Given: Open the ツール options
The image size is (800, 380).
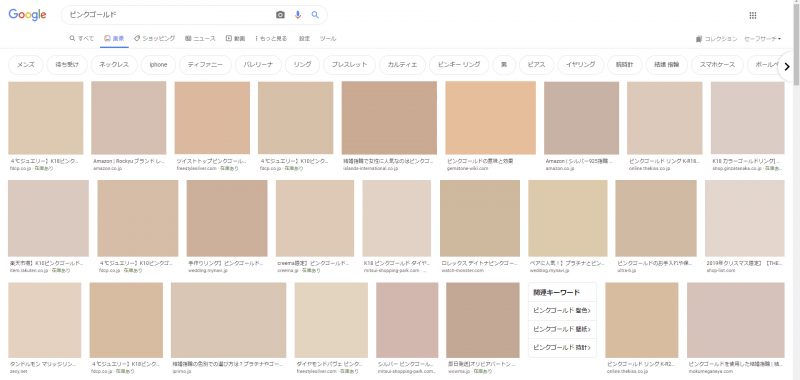Looking at the screenshot, I should point(328,38).
